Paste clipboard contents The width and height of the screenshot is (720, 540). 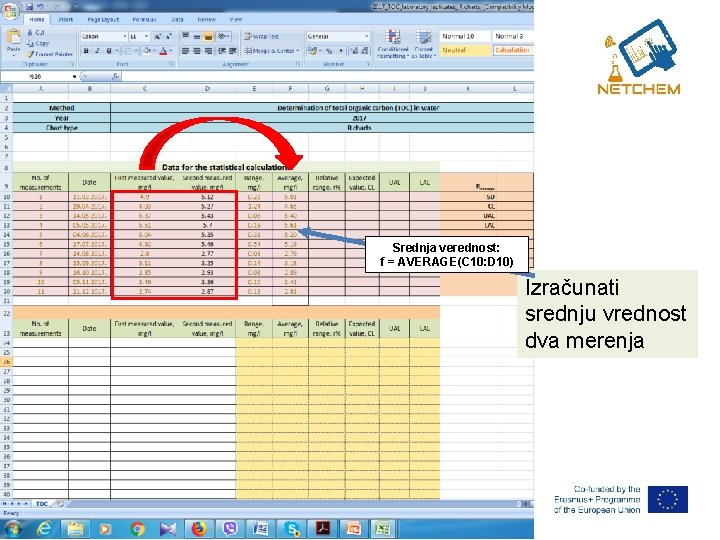(13, 41)
